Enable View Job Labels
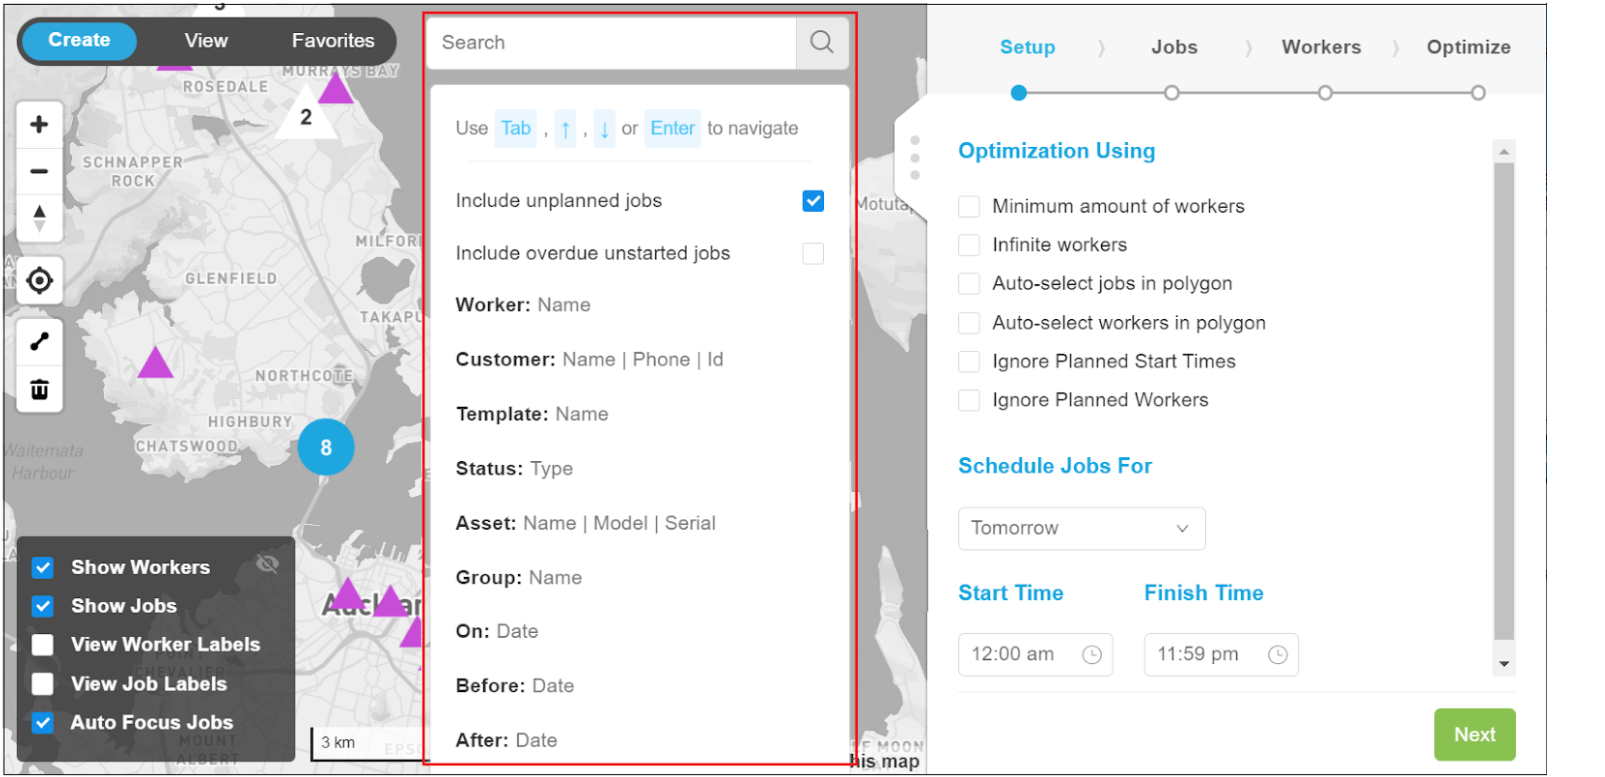Image resolution: width=1605 pixels, height=777 pixels. [41, 683]
